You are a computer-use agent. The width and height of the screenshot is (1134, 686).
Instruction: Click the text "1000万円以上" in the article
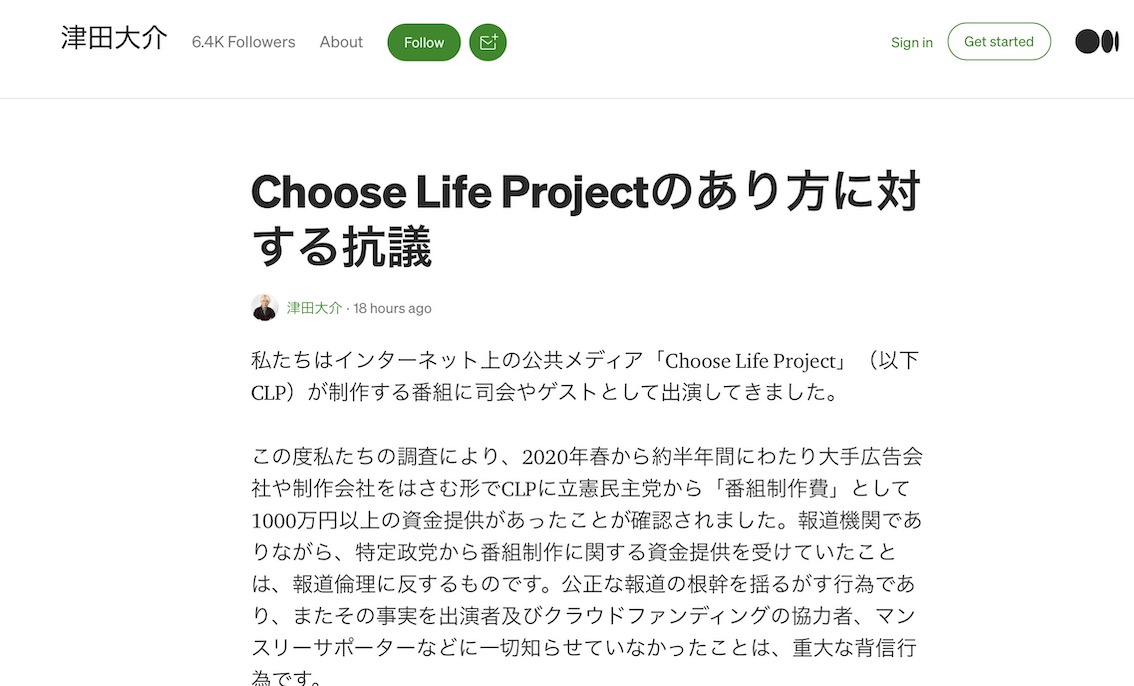(305, 520)
